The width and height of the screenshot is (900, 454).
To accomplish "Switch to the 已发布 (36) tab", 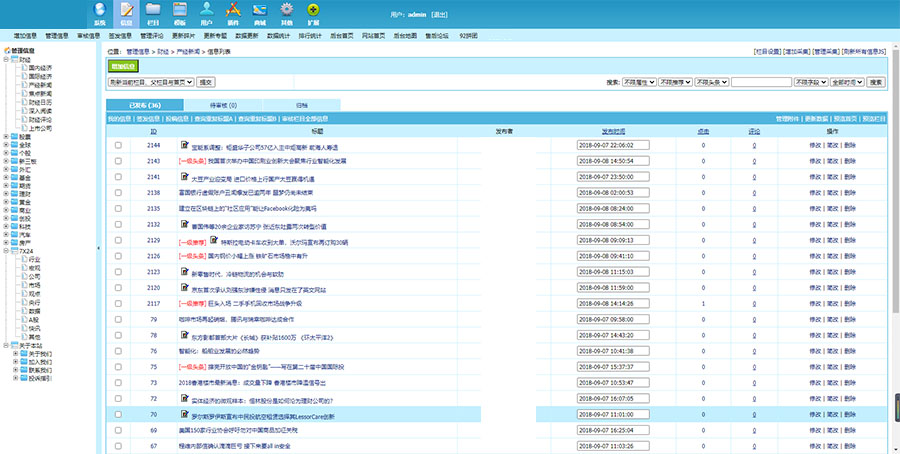I will pos(145,105).
